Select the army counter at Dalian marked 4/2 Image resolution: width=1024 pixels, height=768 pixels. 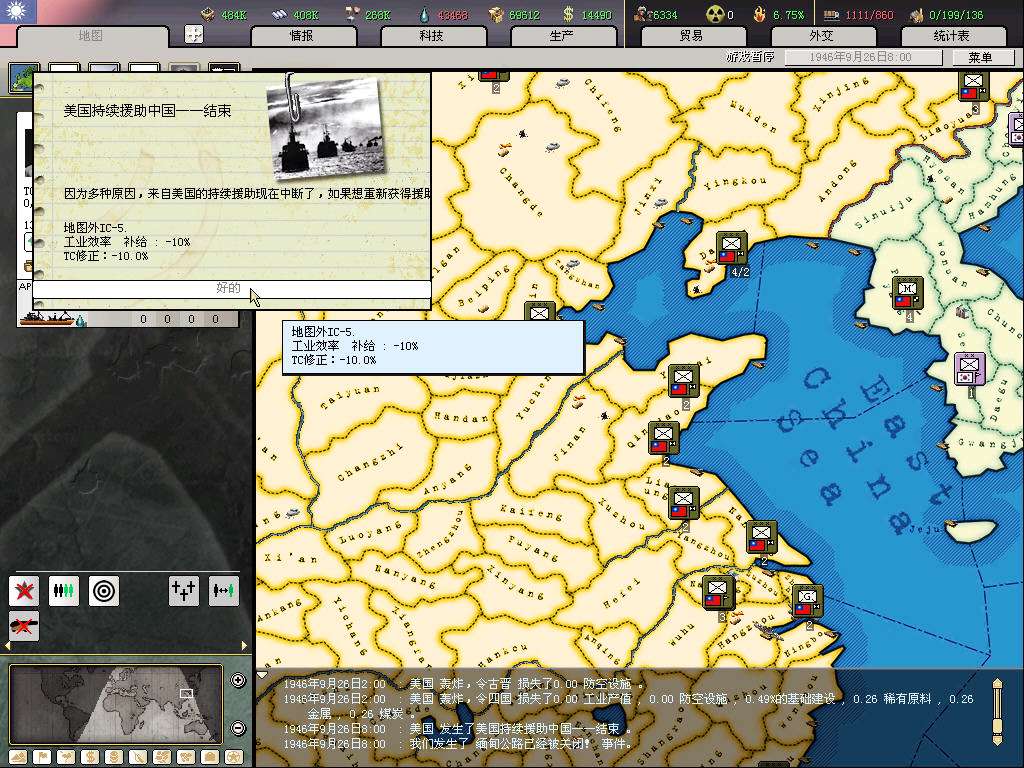[x=731, y=249]
